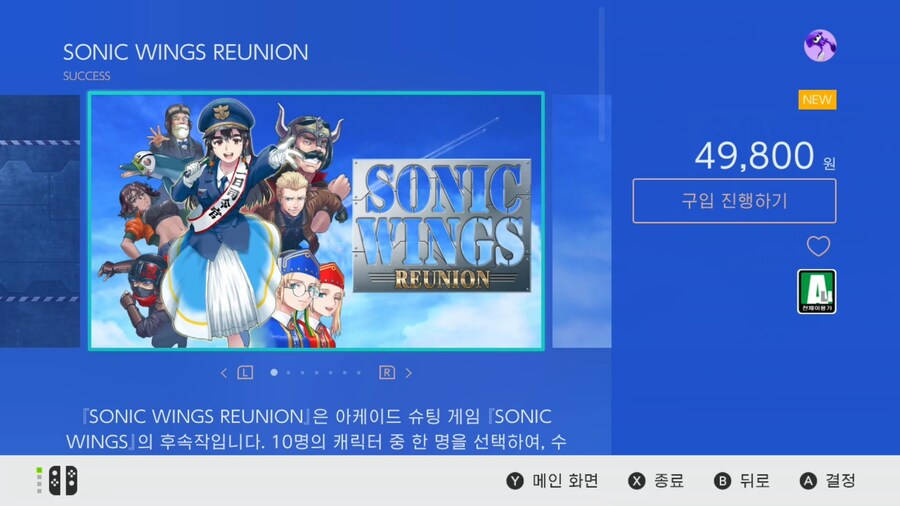Click the vertical scrollbar beside the artwork

tap(602, 75)
